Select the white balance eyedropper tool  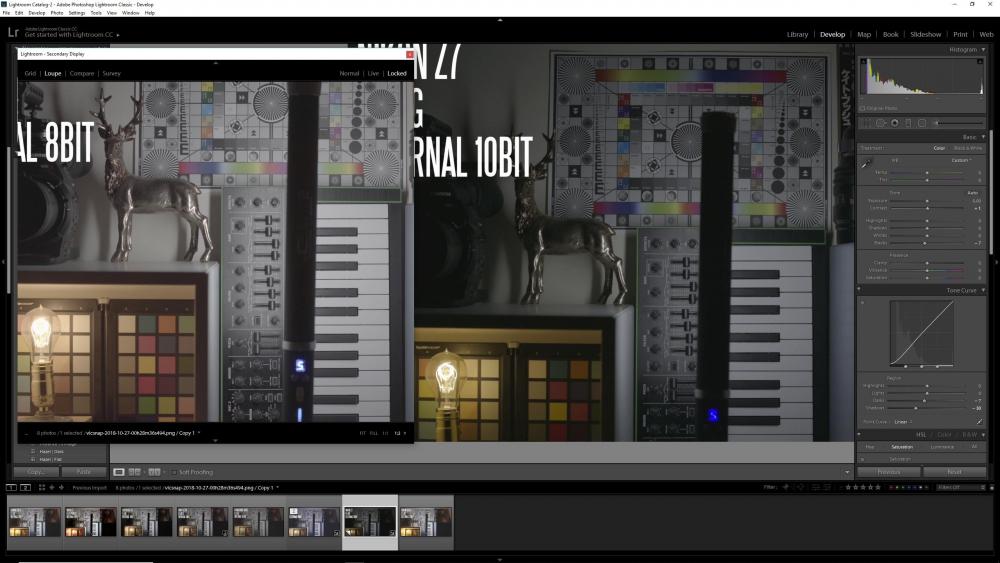[x=866, y=164]
